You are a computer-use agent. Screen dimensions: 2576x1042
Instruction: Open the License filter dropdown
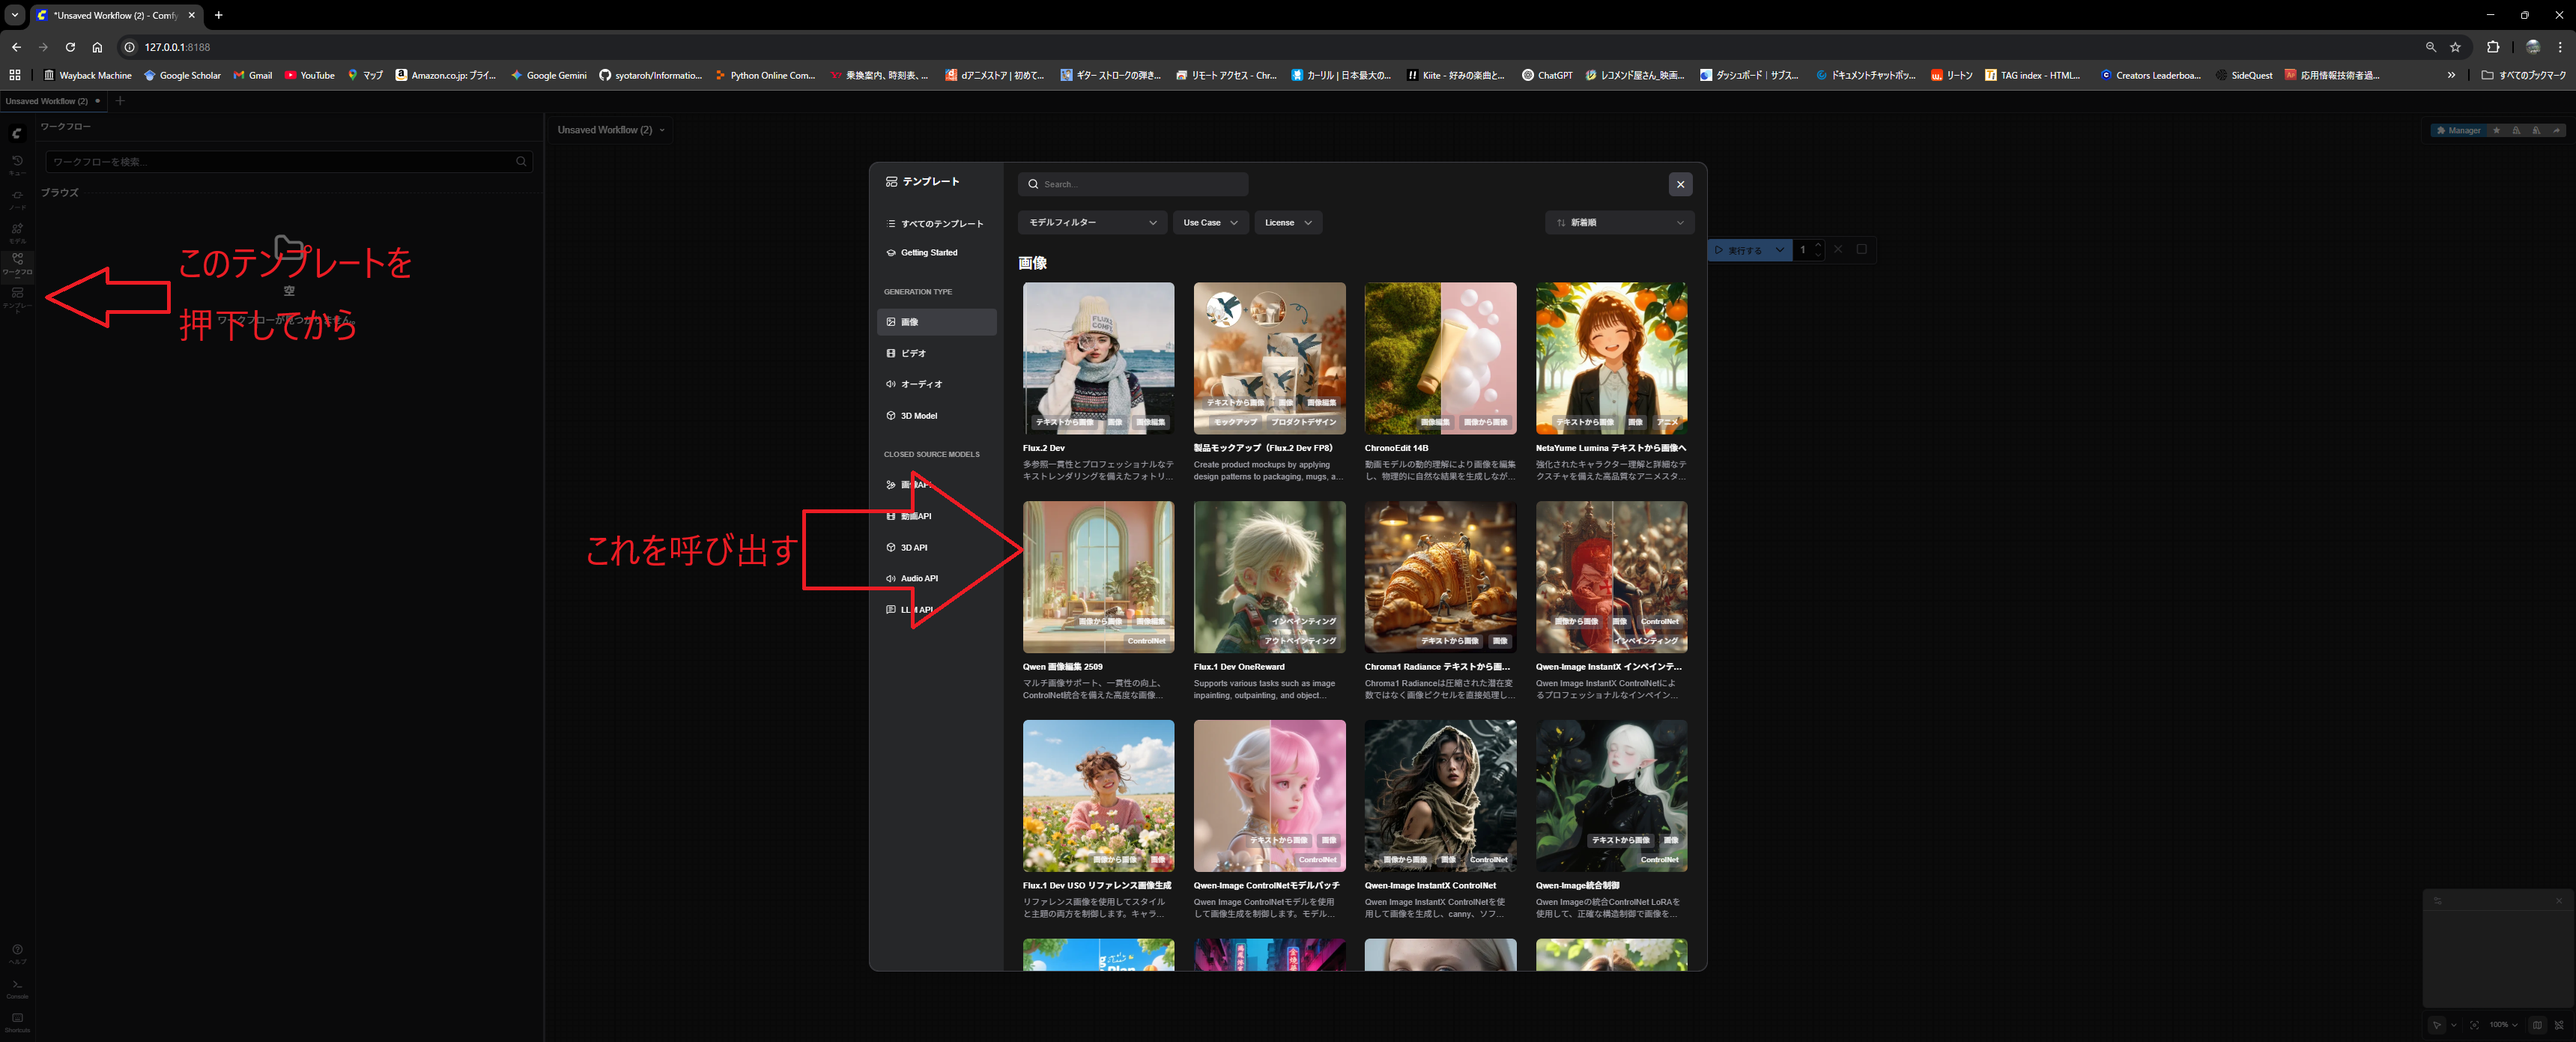1288,223
